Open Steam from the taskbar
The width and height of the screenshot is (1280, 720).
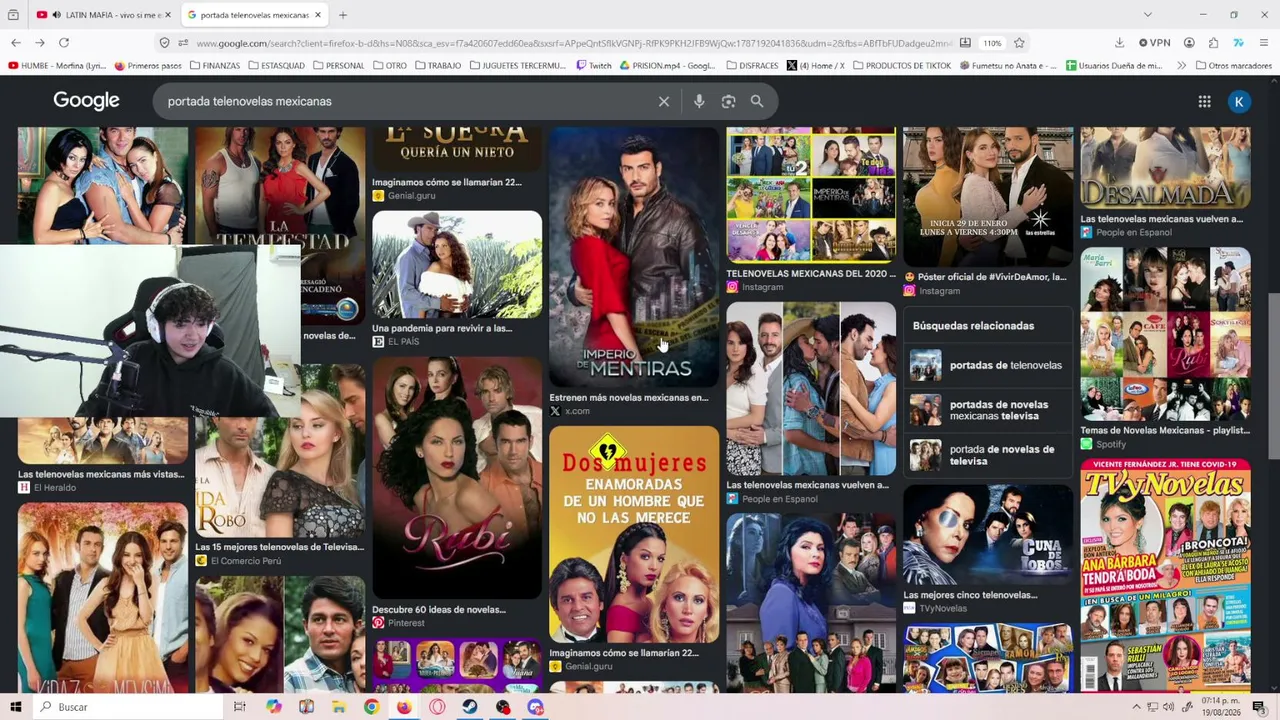[469, 707]
